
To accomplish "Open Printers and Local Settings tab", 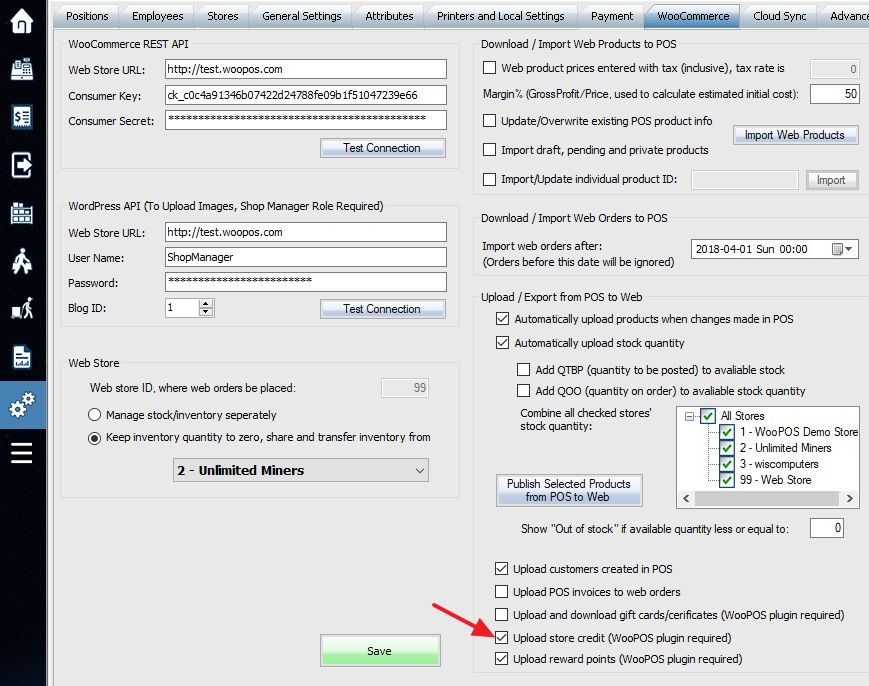I will pyautogui.click(x=500, y=16).
